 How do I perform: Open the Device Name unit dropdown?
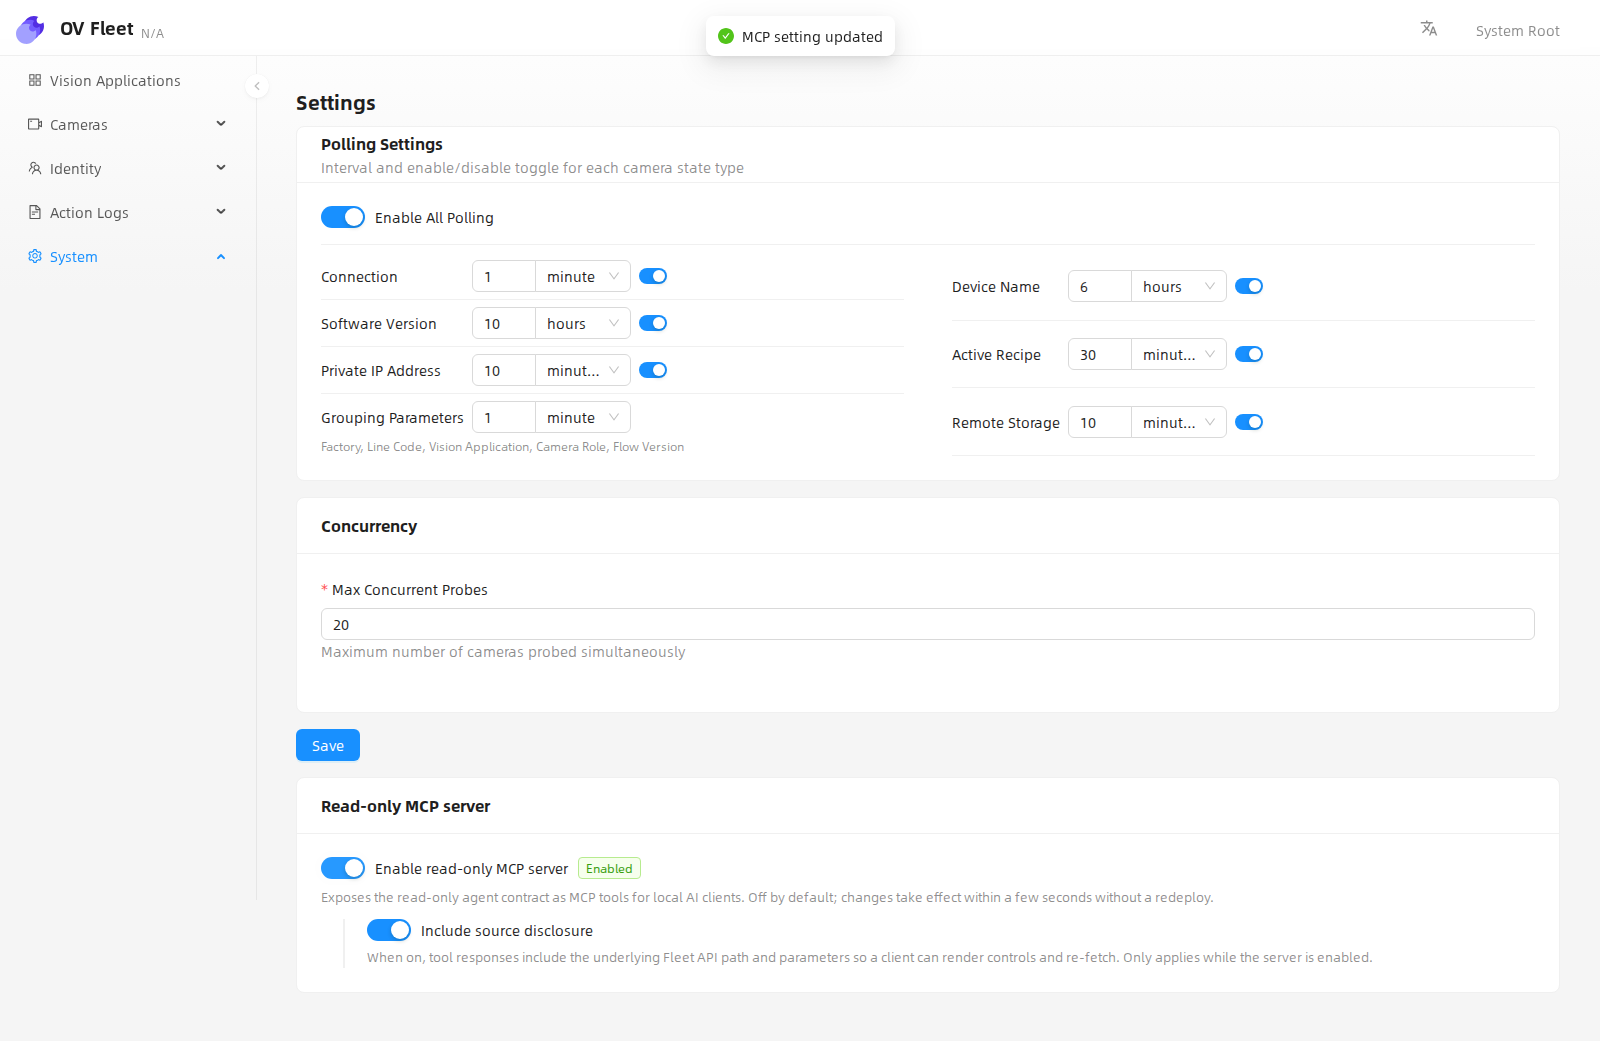1179,286
